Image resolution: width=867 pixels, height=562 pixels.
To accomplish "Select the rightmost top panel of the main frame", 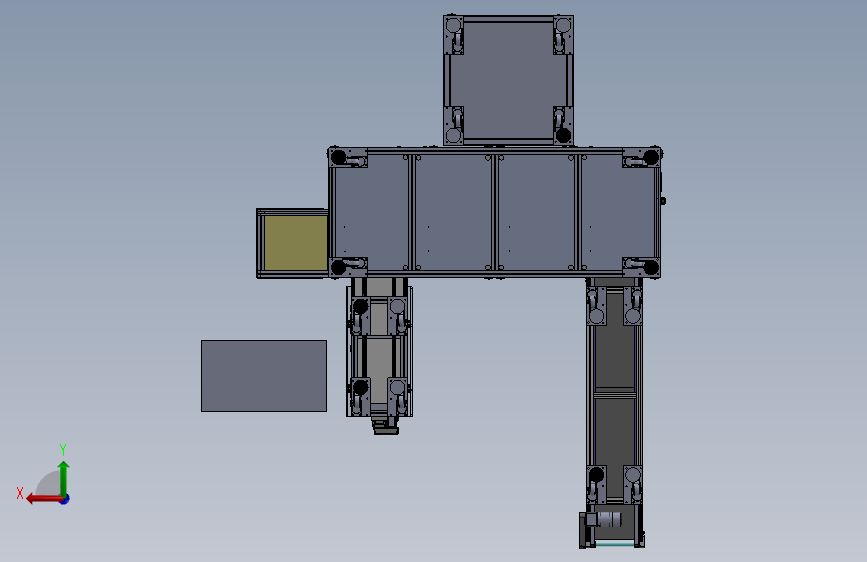I will pyautogui.click(x=618, y=212).
